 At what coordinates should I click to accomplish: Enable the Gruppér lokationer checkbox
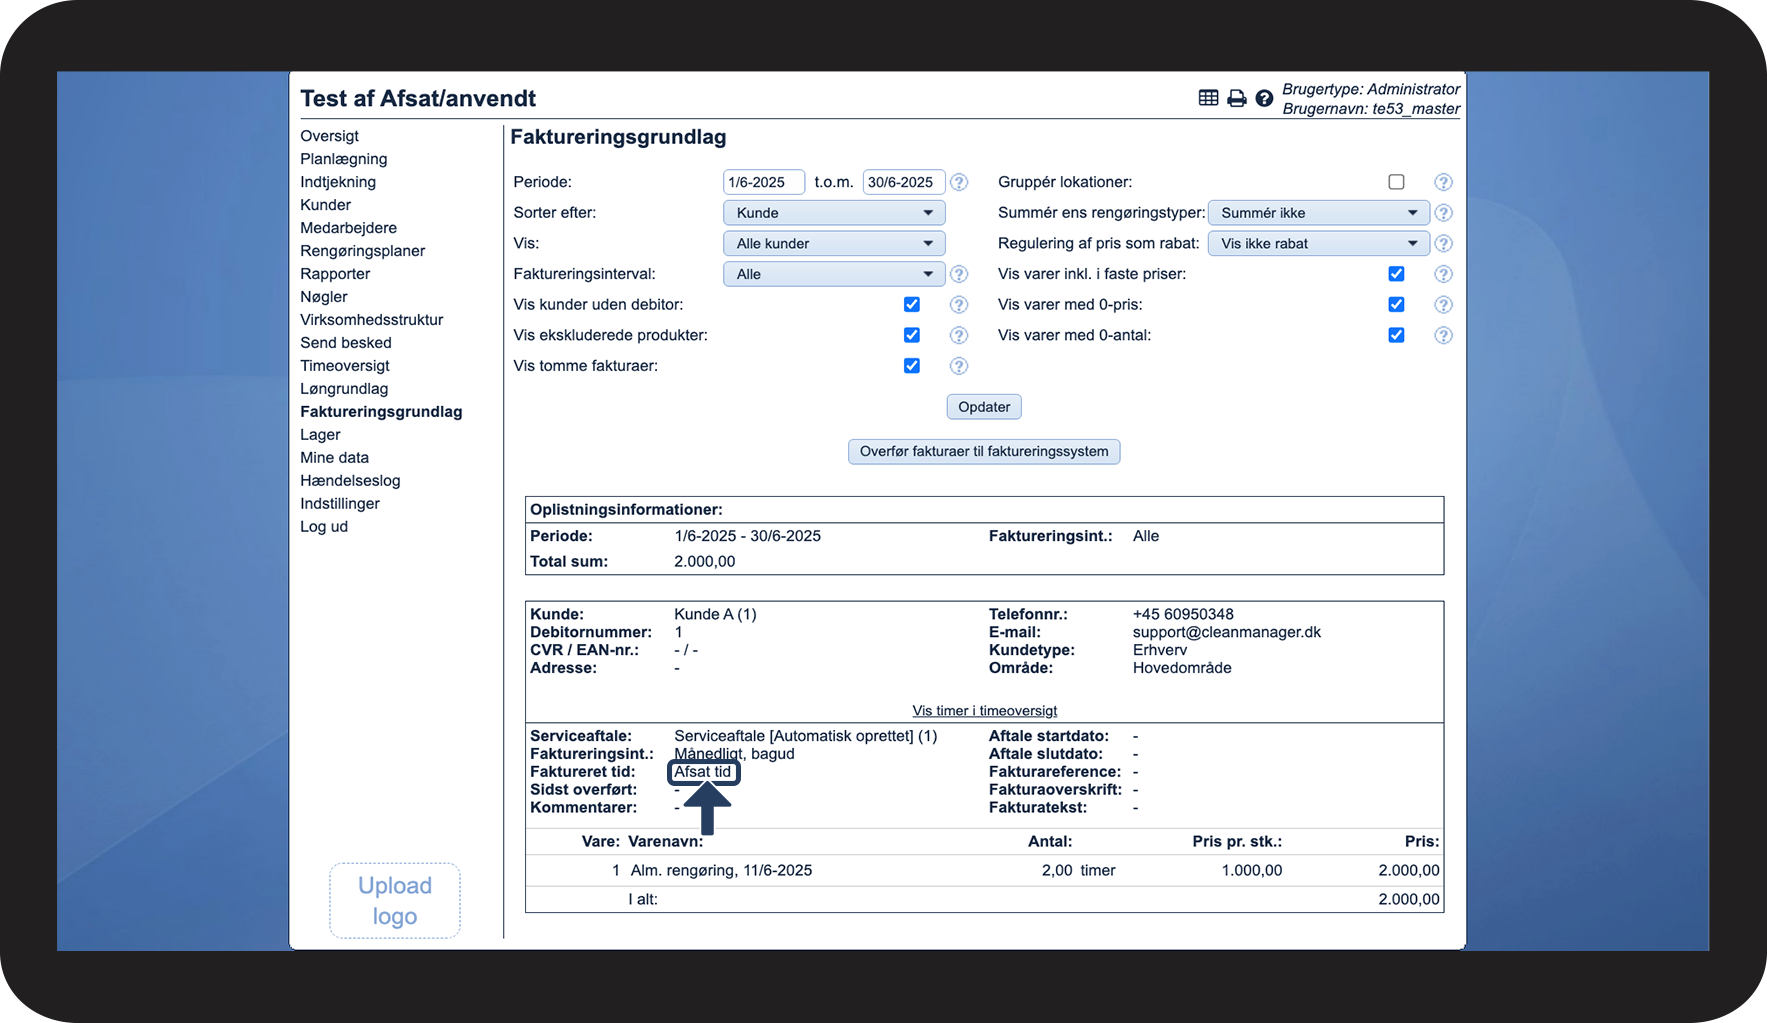1396,182
